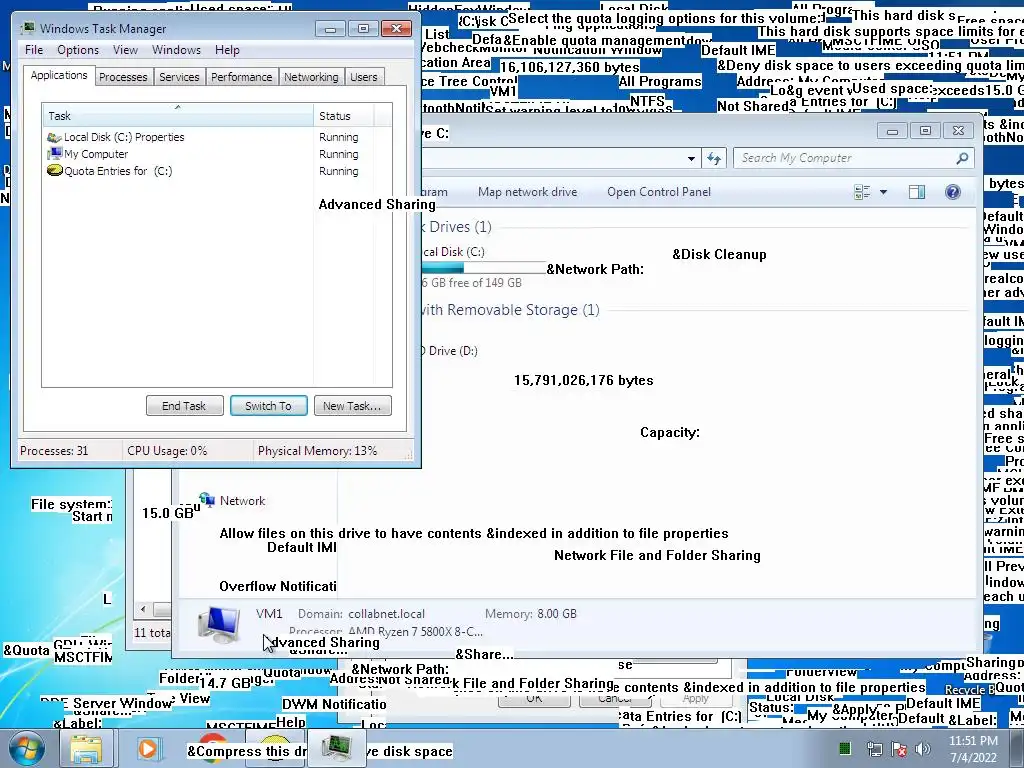Viewport: 1024px width, 768px height.
Task: Click the Change your view icon
Action: [862, 192]
